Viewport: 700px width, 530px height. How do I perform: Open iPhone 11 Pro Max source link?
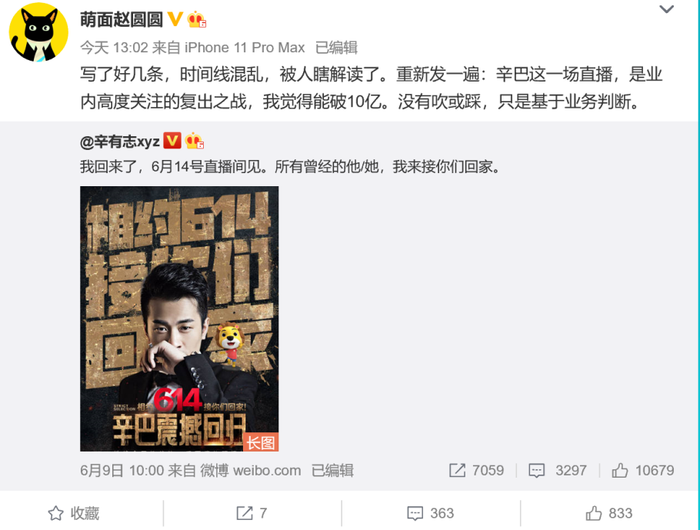click(245, 47)
